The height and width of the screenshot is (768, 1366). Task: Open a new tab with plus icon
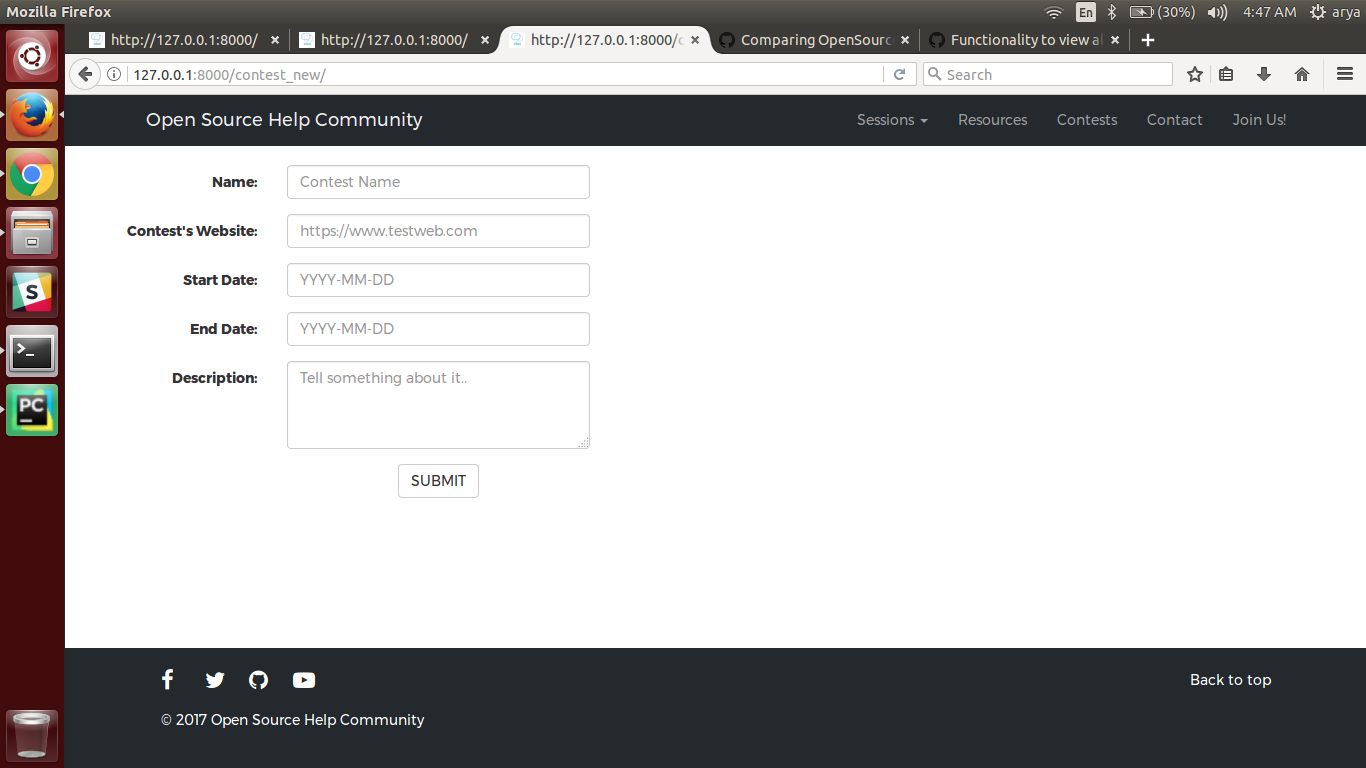pyautogui.click(x=1148, y=40)
